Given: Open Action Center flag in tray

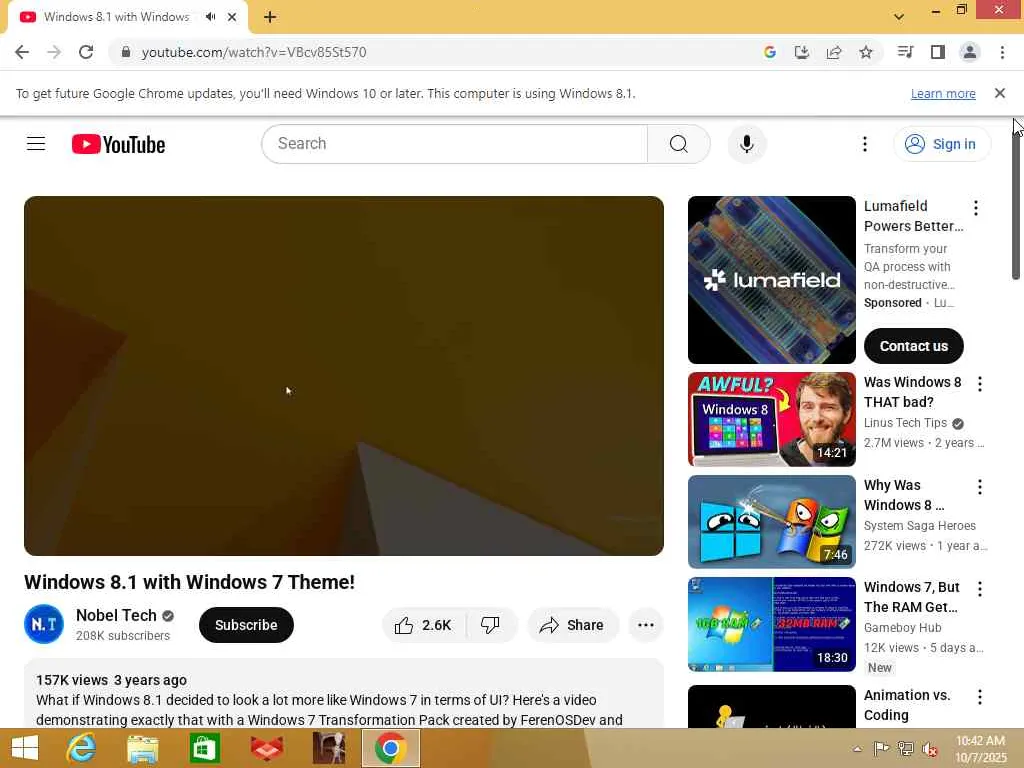Looking at the screenshot, I should point(881,749).
